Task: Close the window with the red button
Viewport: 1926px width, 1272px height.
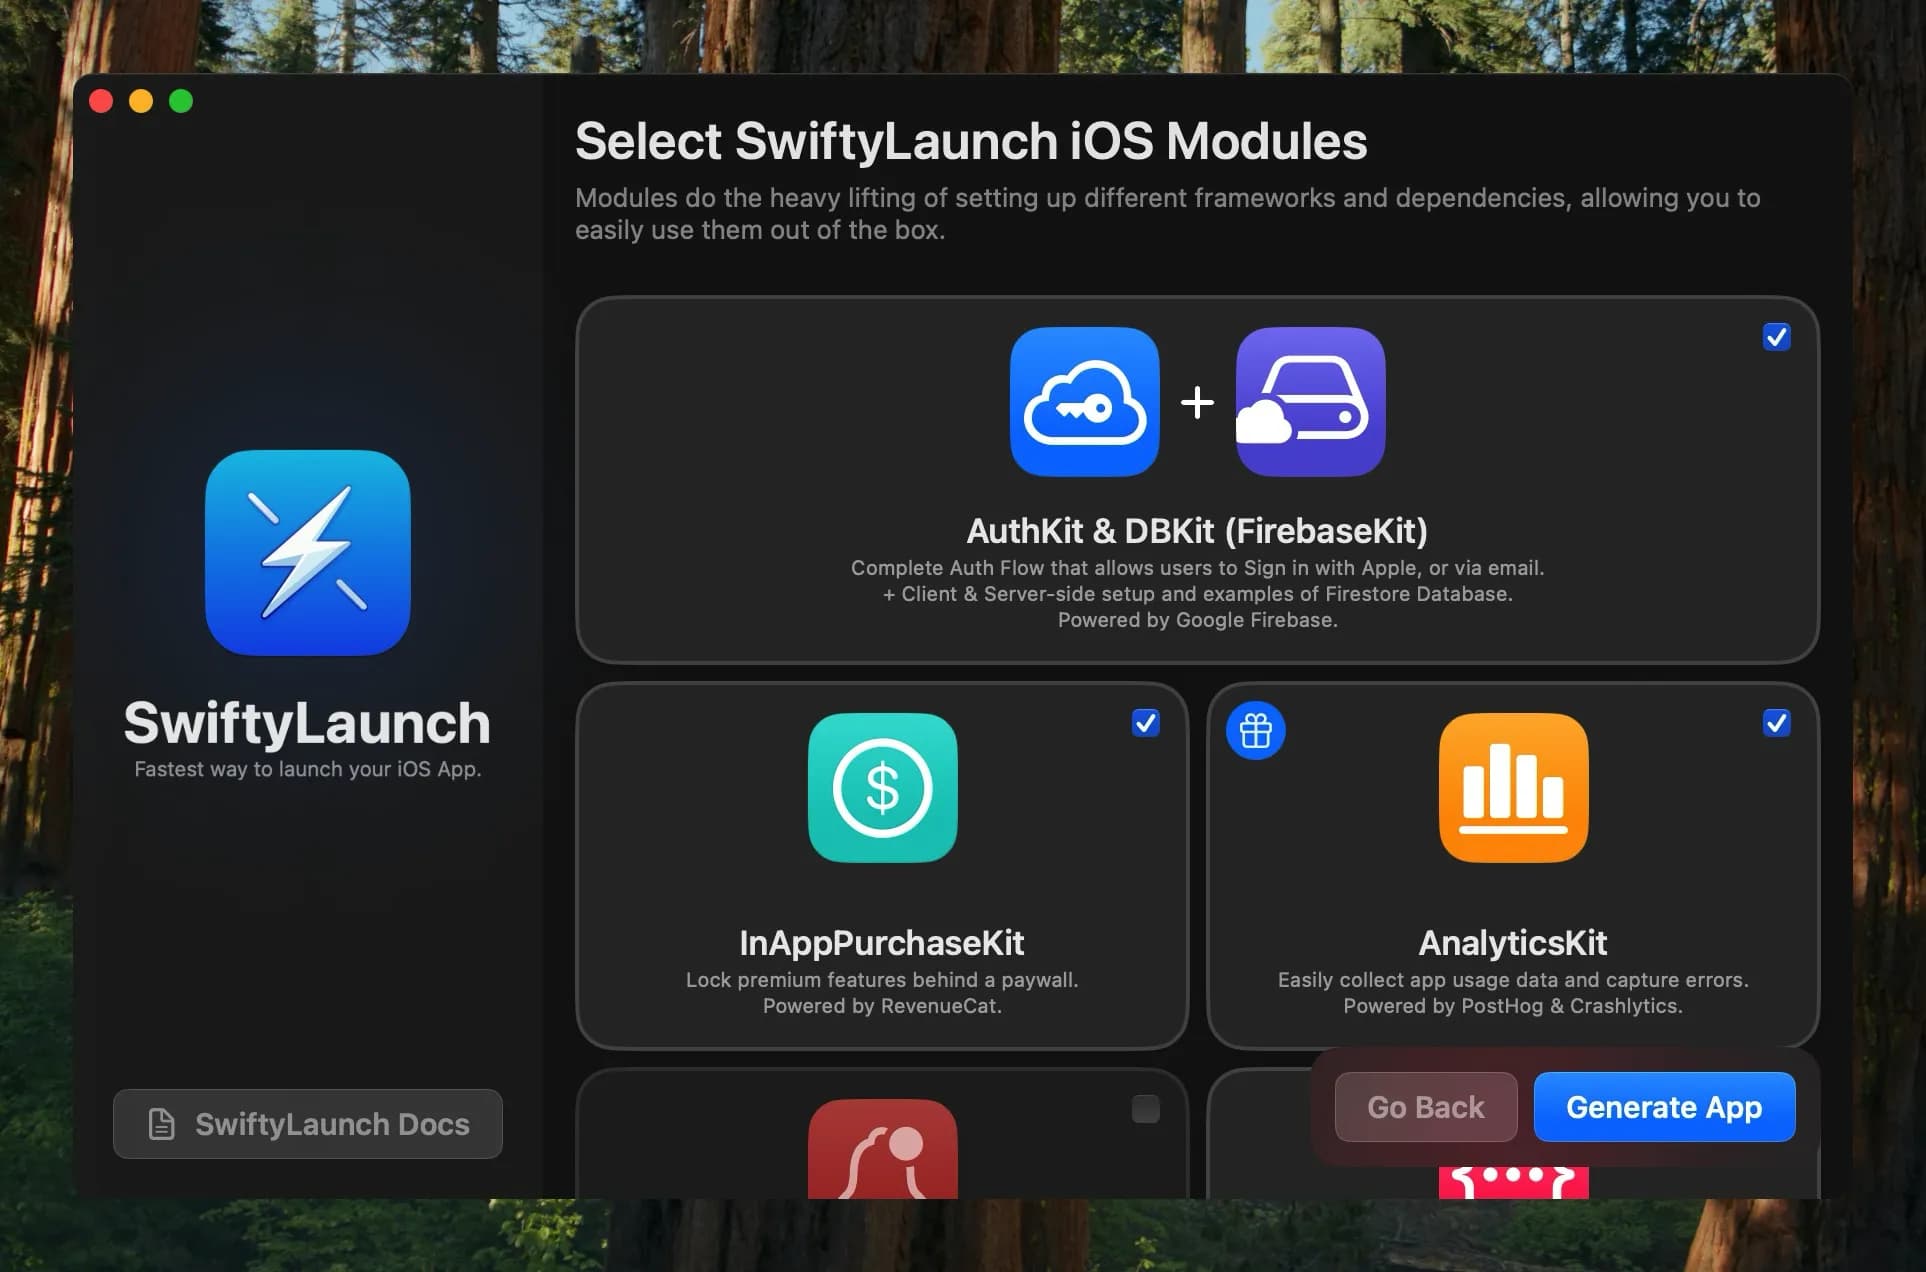Action: coord(101,101)
